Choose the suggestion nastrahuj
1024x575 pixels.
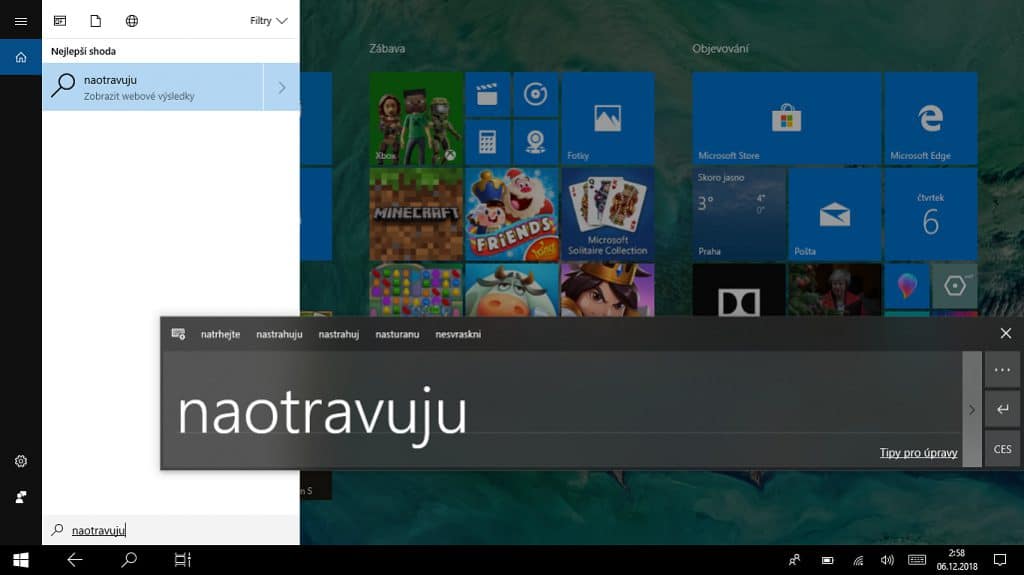pyautogui.click(x=338, y=334)
